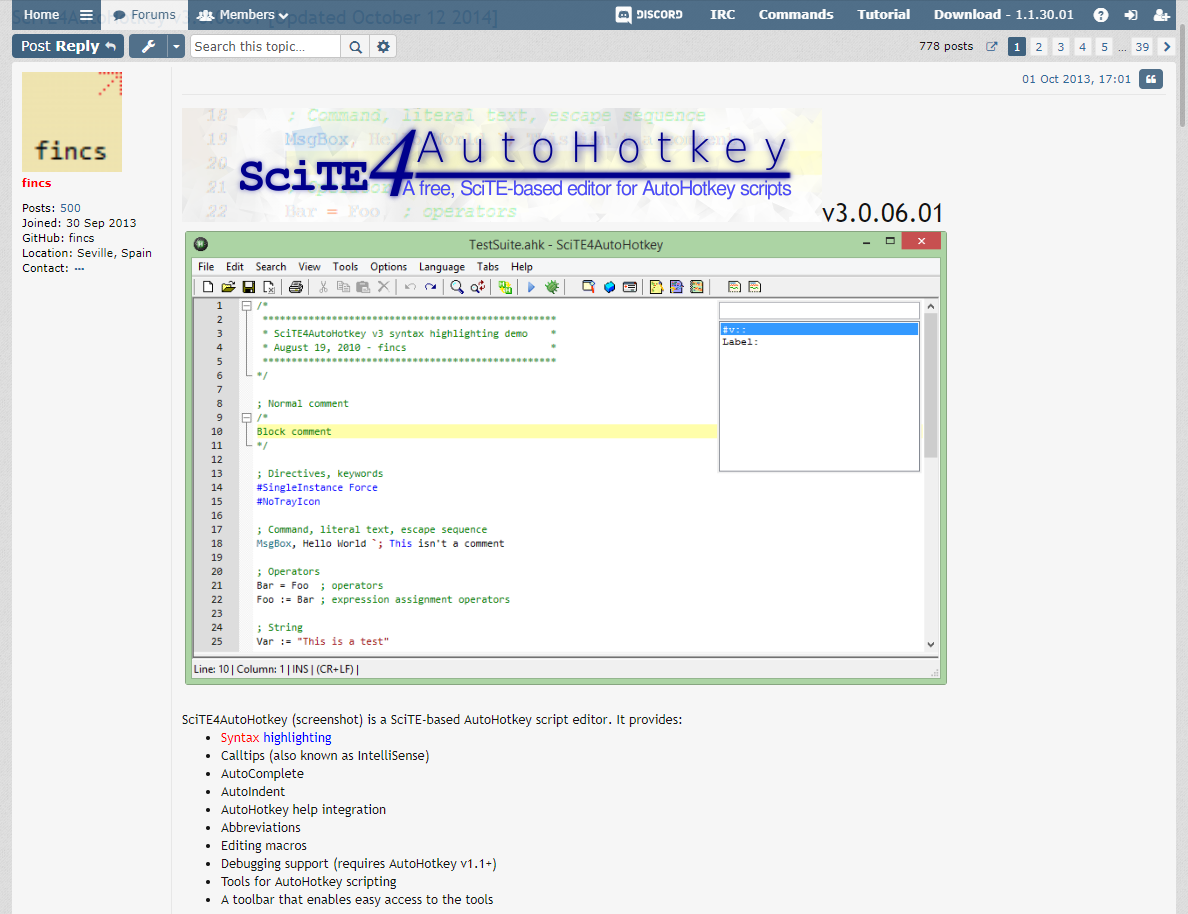Click the Redo icon in SciTE toolbar

[430, 286]
